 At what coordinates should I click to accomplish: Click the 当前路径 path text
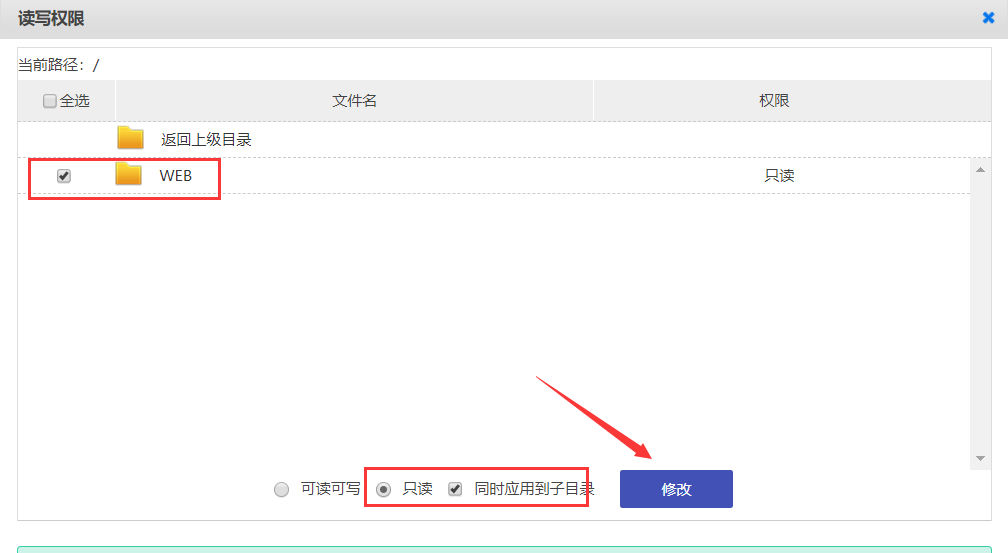click(58, 65)
